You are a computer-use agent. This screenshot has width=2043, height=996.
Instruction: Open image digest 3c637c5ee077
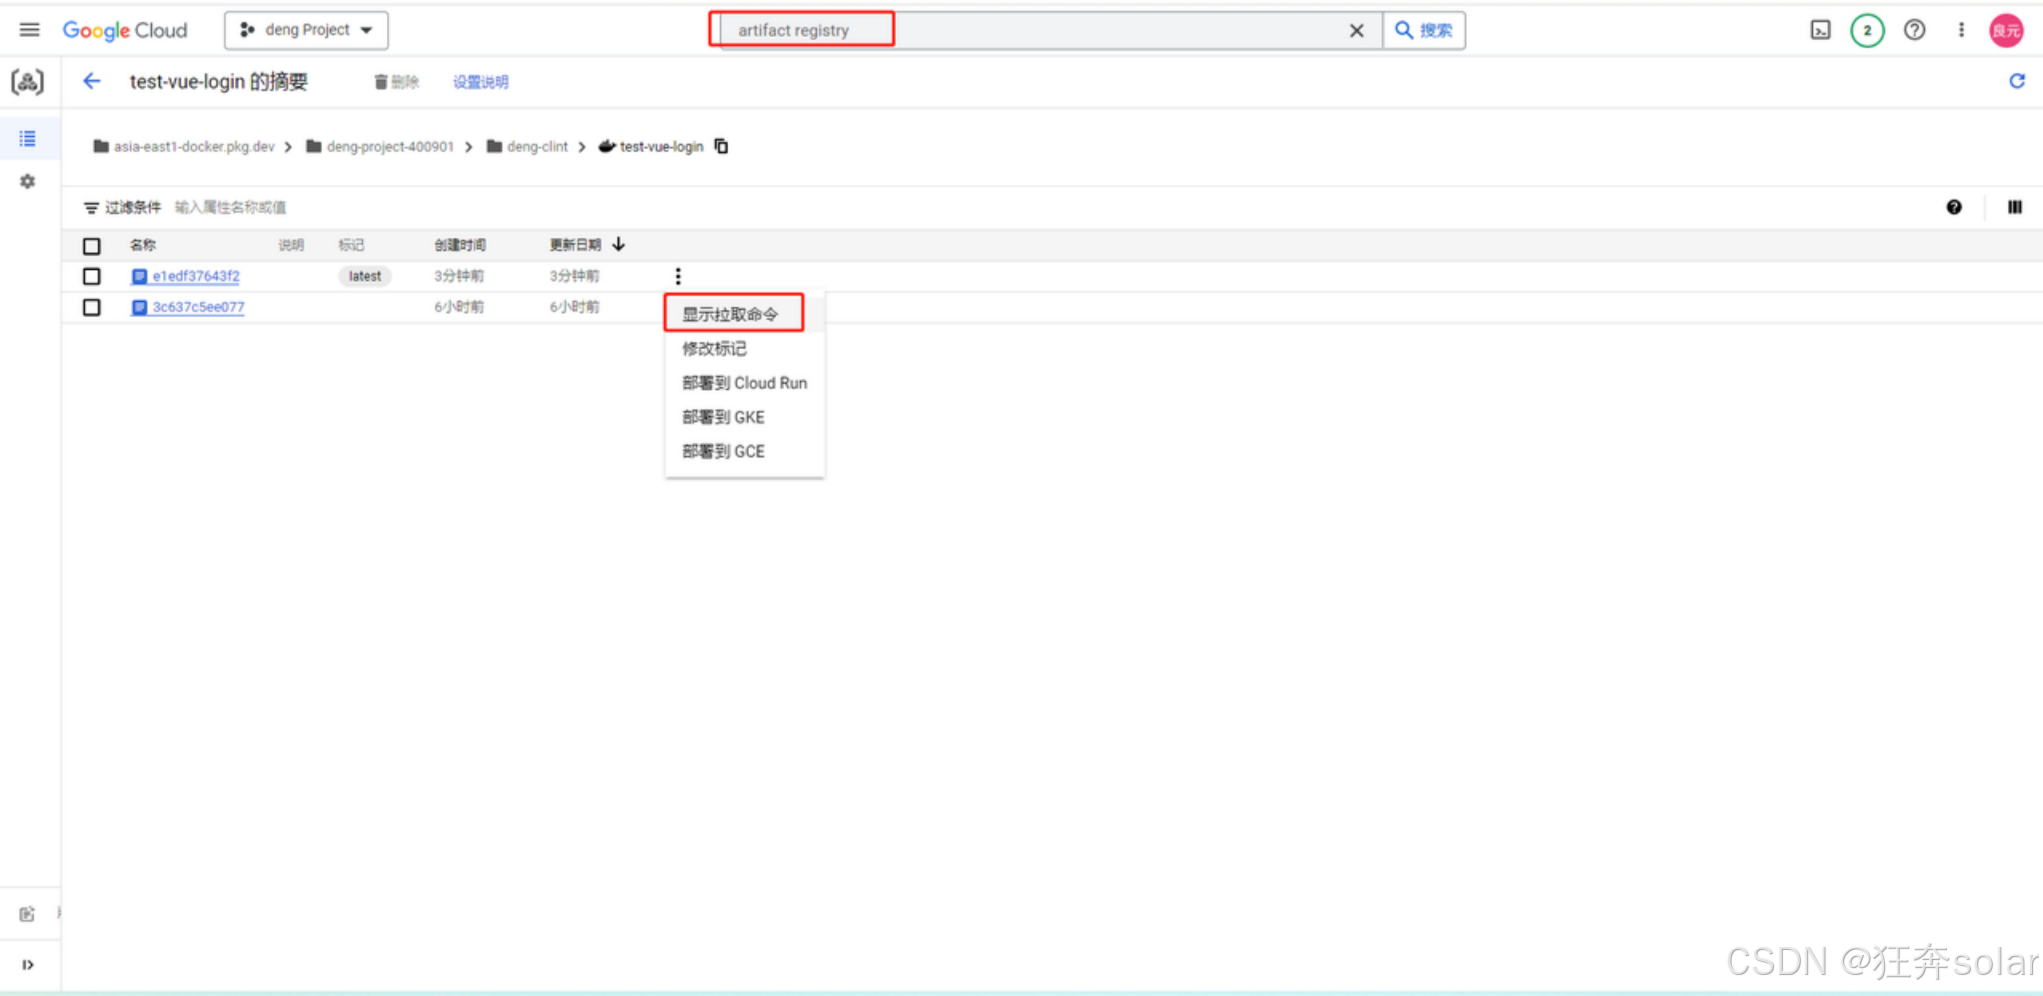(x=198, y=307)
